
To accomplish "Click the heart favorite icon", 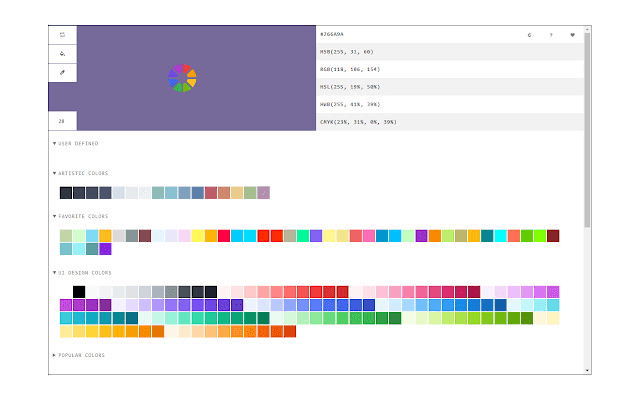I will click(572, 35).
